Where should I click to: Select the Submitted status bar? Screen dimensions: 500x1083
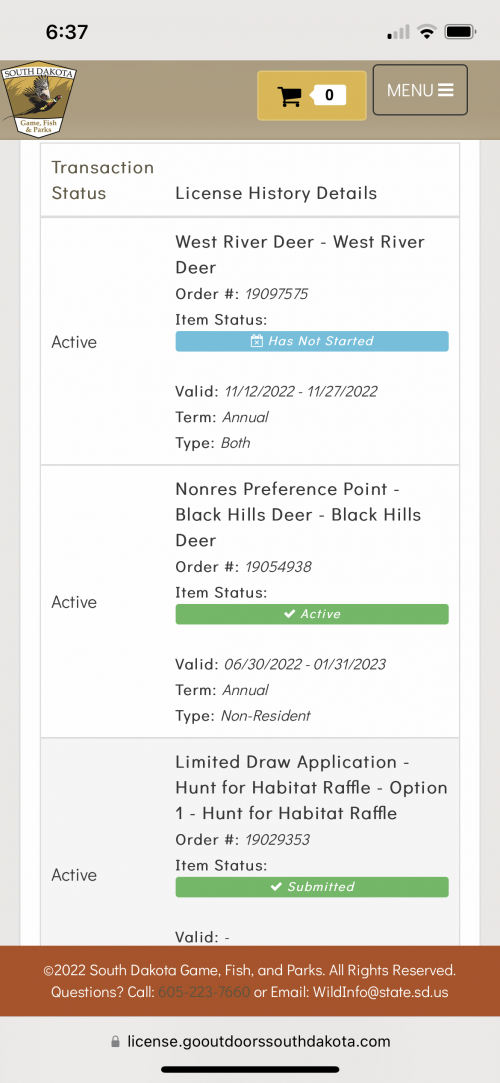pos(312,887)
